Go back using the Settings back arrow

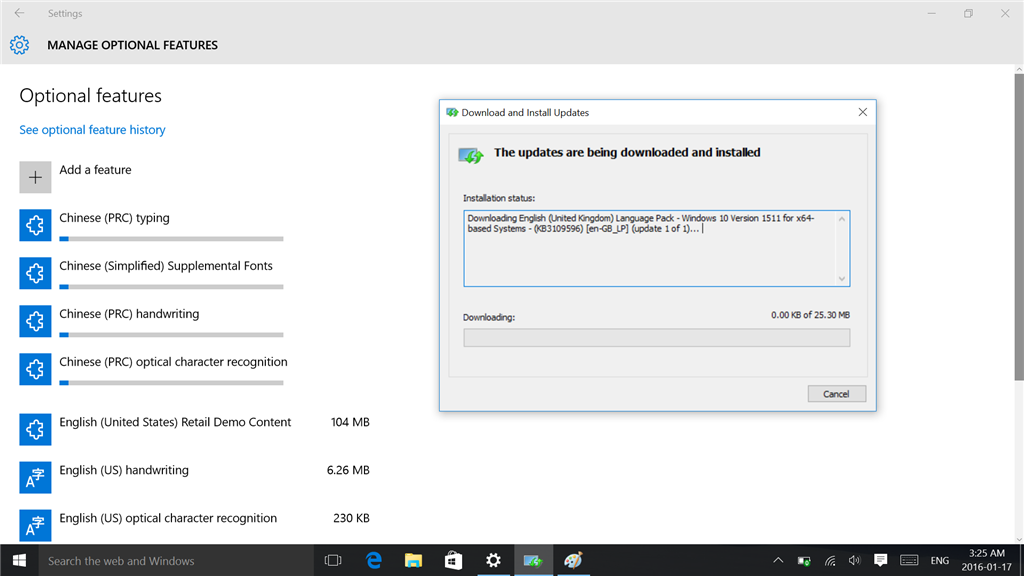(x=20, y=13)
